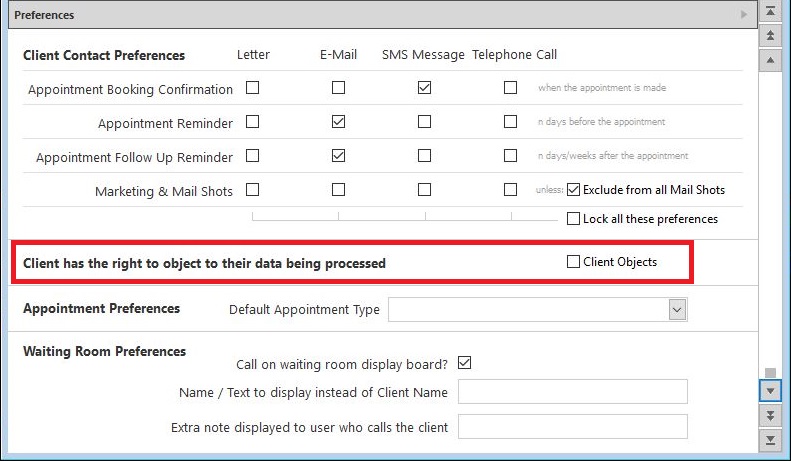Click the right to object heading text
Screen dimensions: 791x461
204,263
